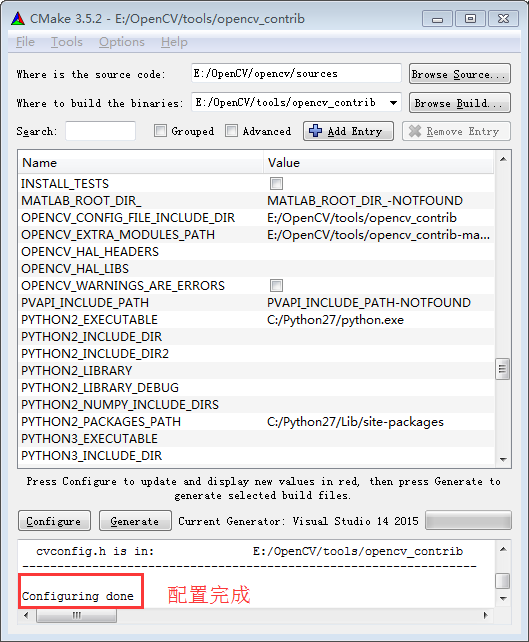Click the variable list scroll down arrow
529x642 pixels.
click(503, 459)
